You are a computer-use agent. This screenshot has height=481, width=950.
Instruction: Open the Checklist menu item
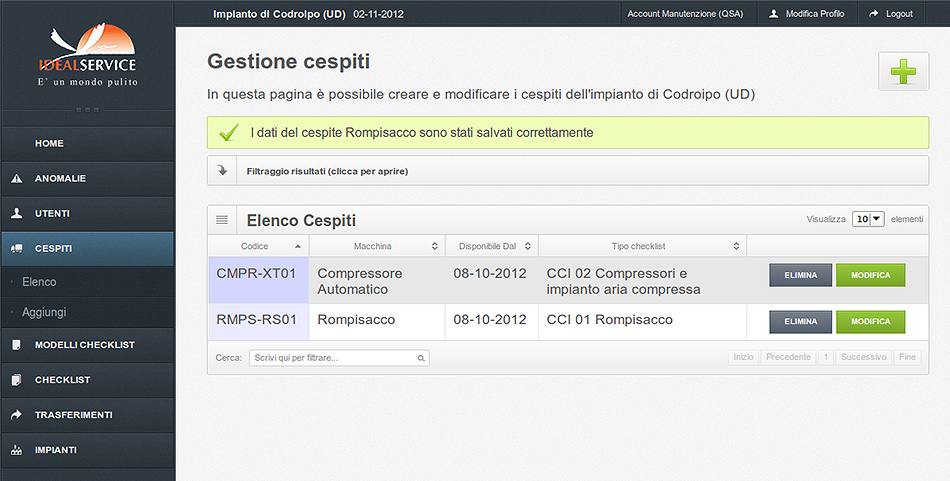point(87,380)
